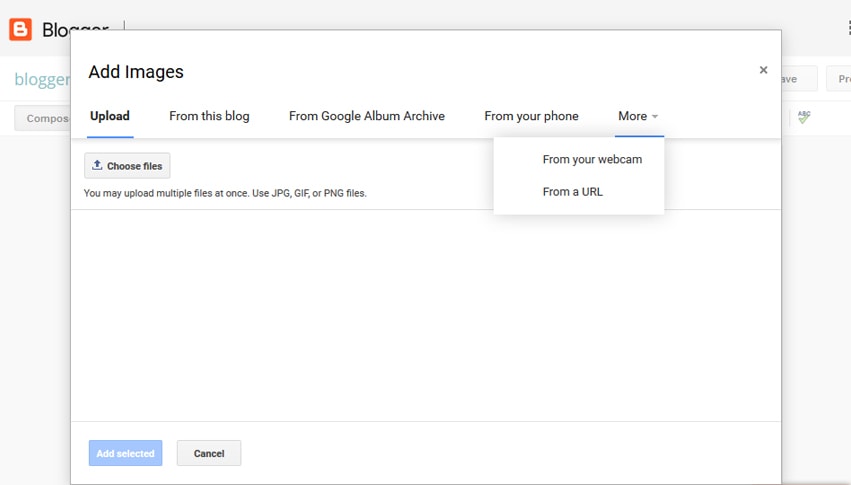Click the upload arrow icon on Choose files
Image resolution: width=851 pixels, height=485 pixels.
point(97,165)
